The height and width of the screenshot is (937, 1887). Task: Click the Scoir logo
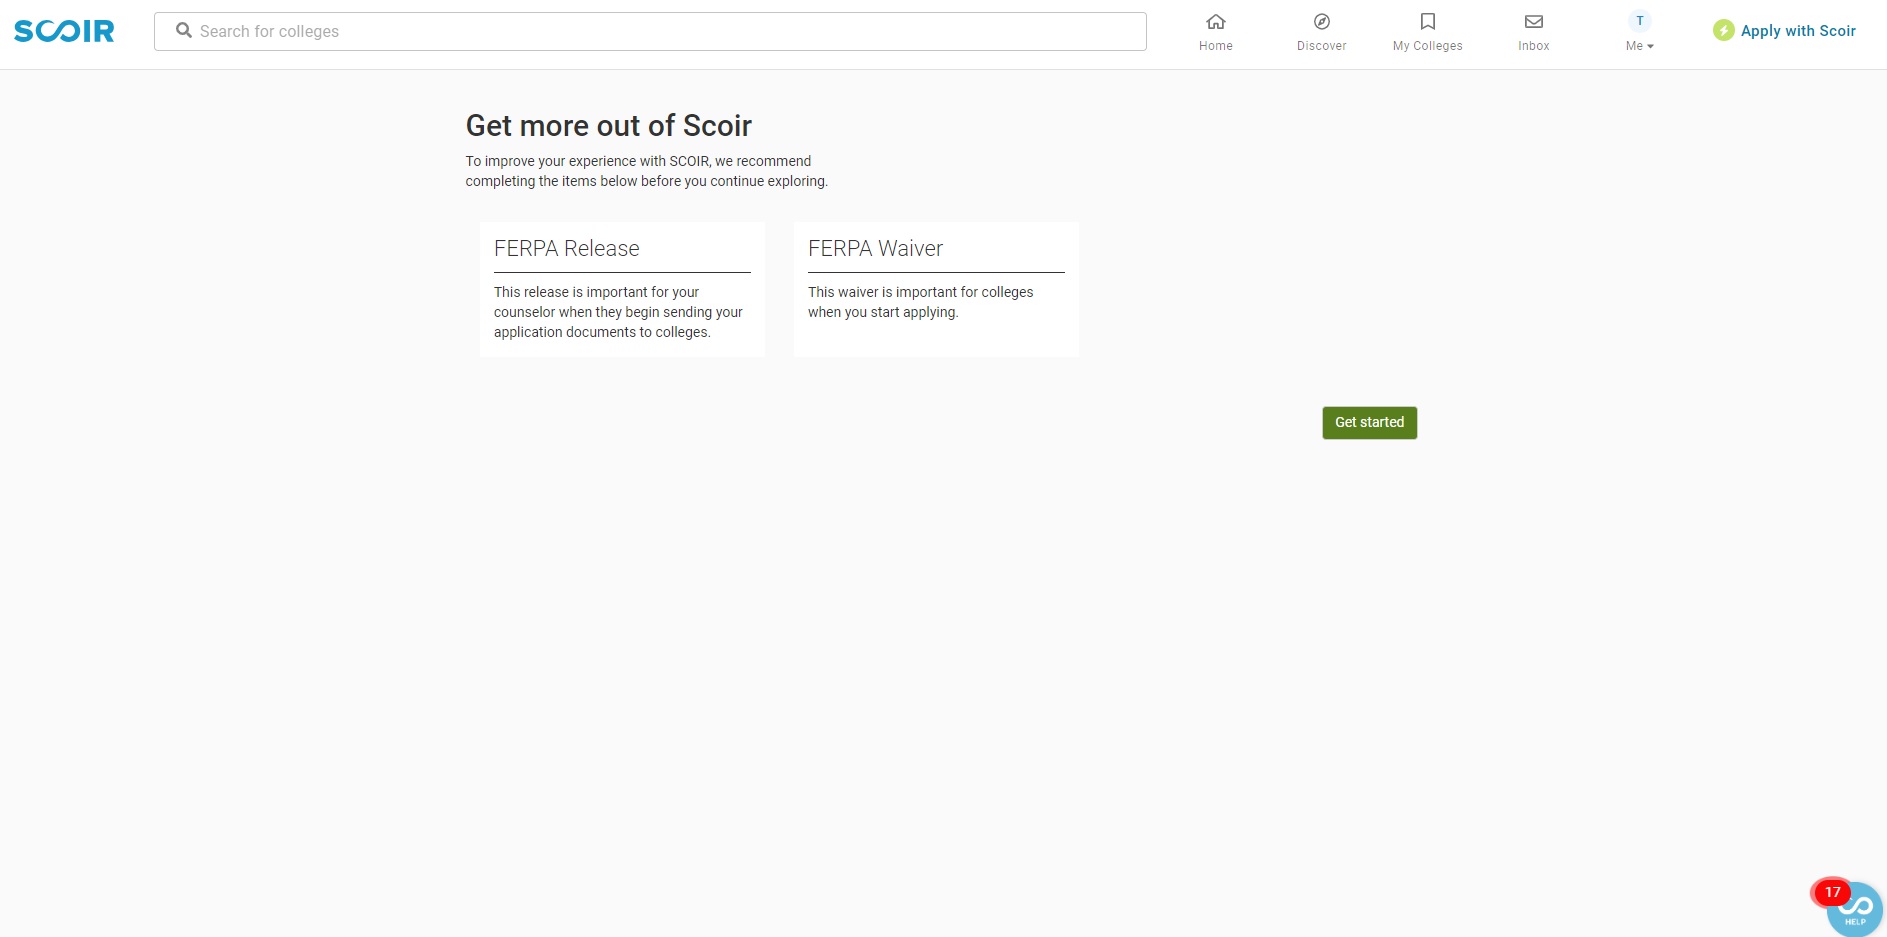pyautogui.click(x=64, y=31)
